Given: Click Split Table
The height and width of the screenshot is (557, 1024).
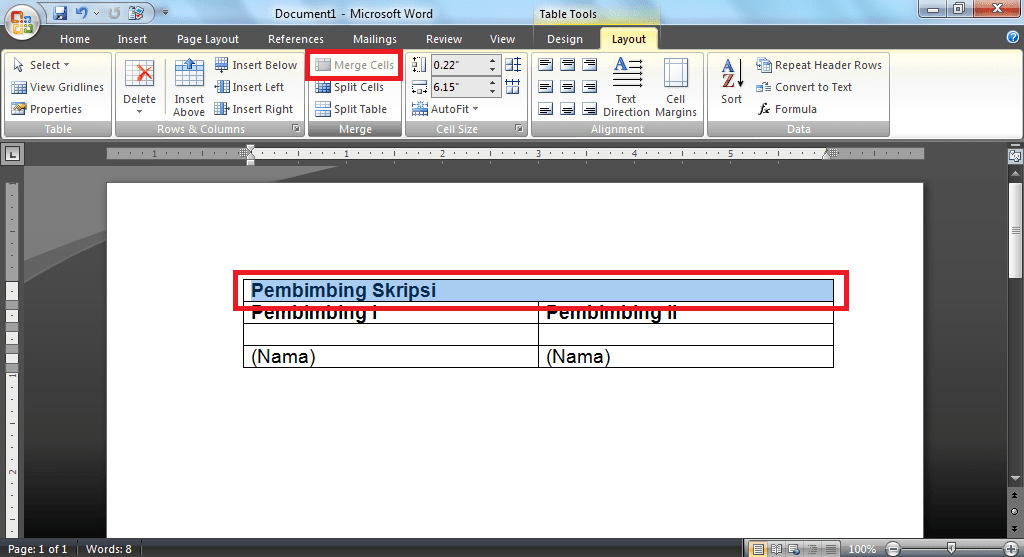Looking at the screenshot, I should 351,109.
